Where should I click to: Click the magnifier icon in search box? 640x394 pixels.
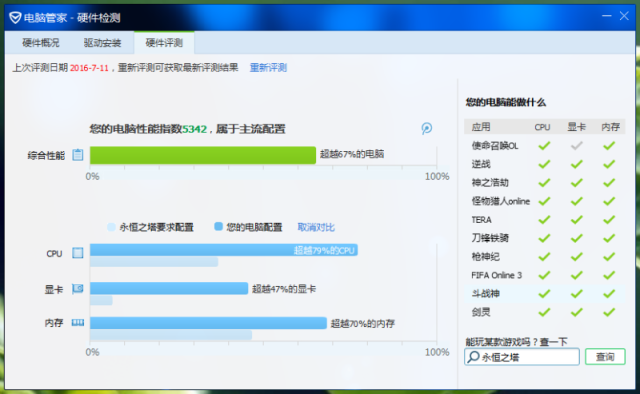473,357
